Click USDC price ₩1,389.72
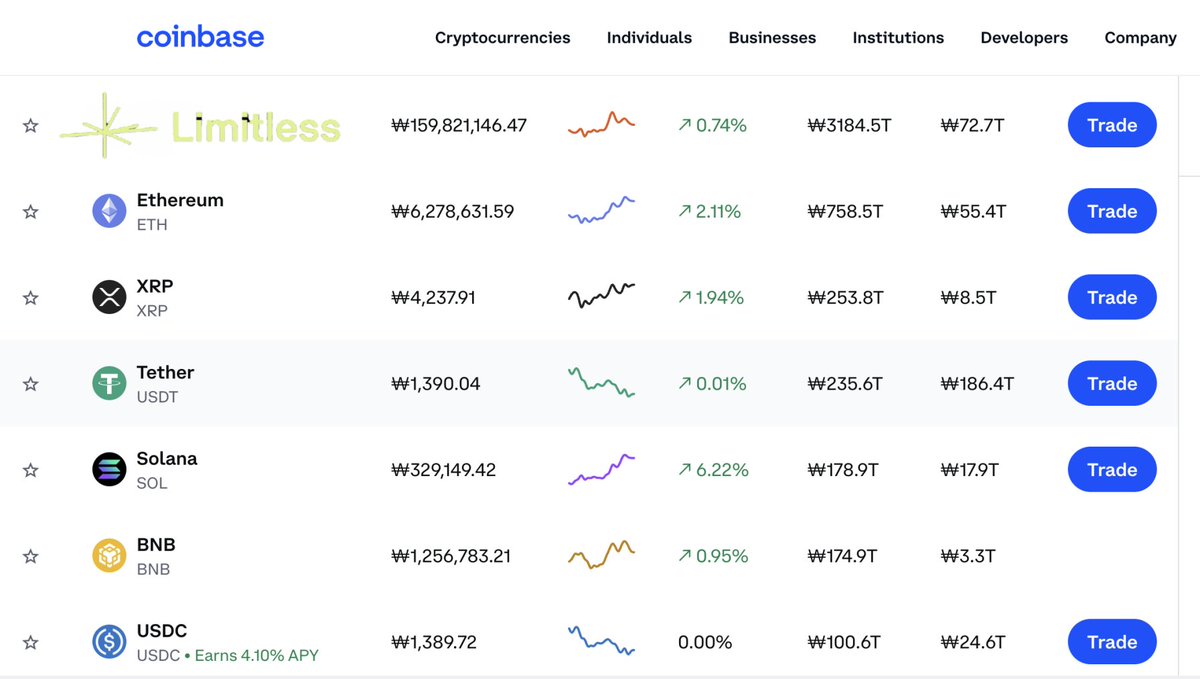1200x679 pixels. coord(434,641)
